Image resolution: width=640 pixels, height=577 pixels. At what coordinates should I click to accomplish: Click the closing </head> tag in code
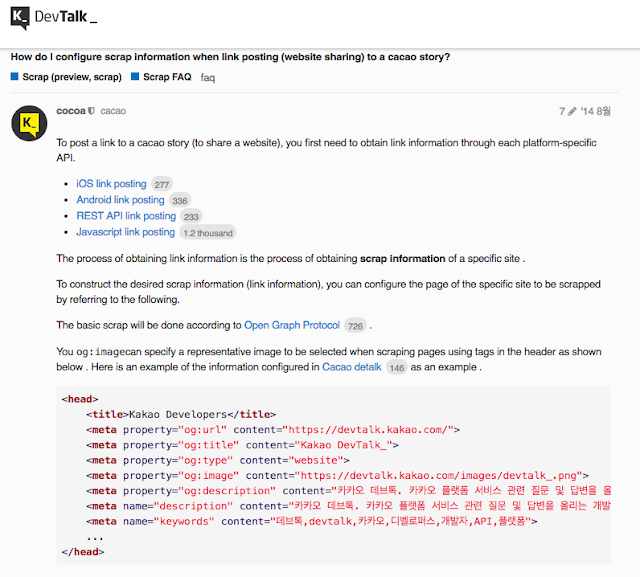[83, 552]
